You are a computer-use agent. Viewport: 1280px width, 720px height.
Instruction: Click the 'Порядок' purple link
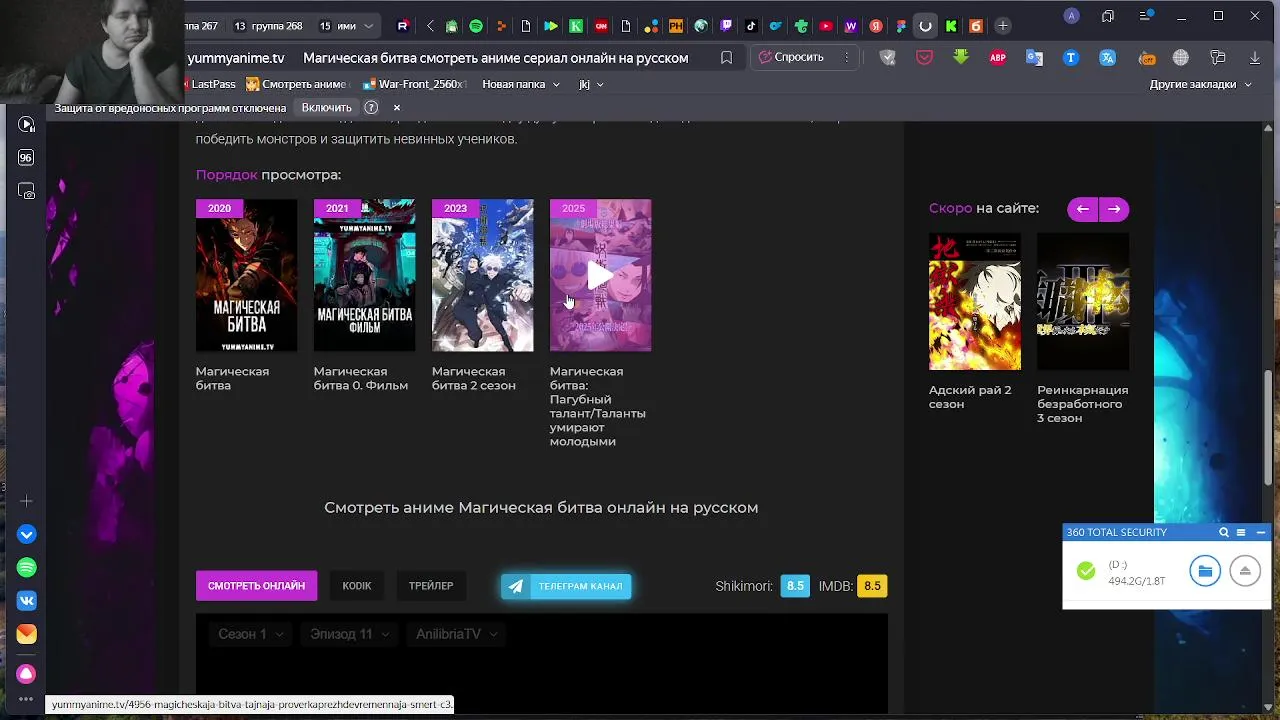click(x=227, y=175)
